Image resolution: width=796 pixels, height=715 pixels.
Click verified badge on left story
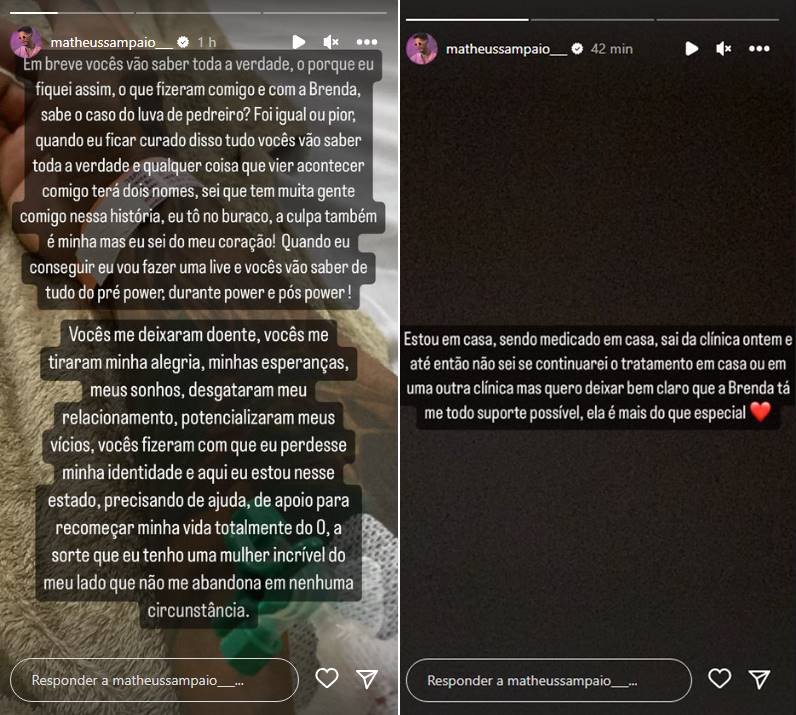tap(183, 42)
